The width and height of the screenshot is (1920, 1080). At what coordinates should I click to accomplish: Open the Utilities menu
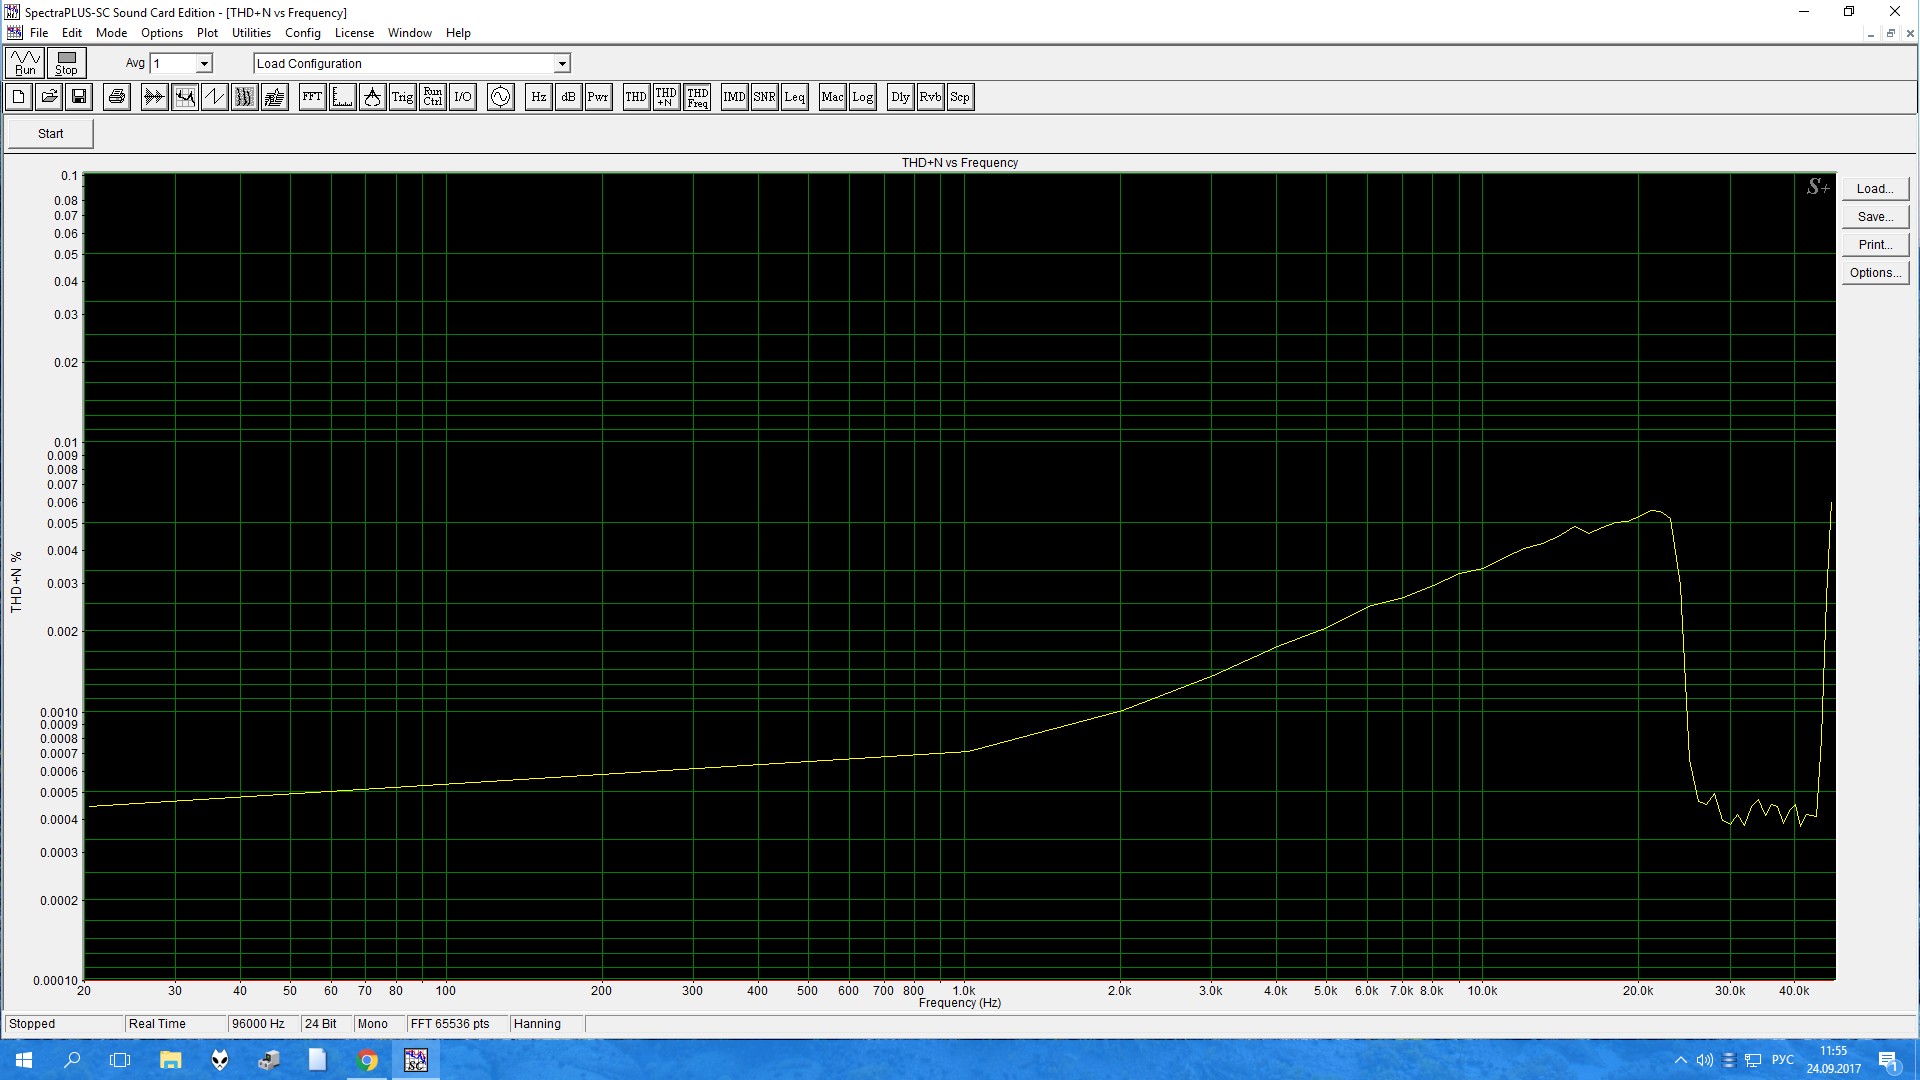pos(251,33)
